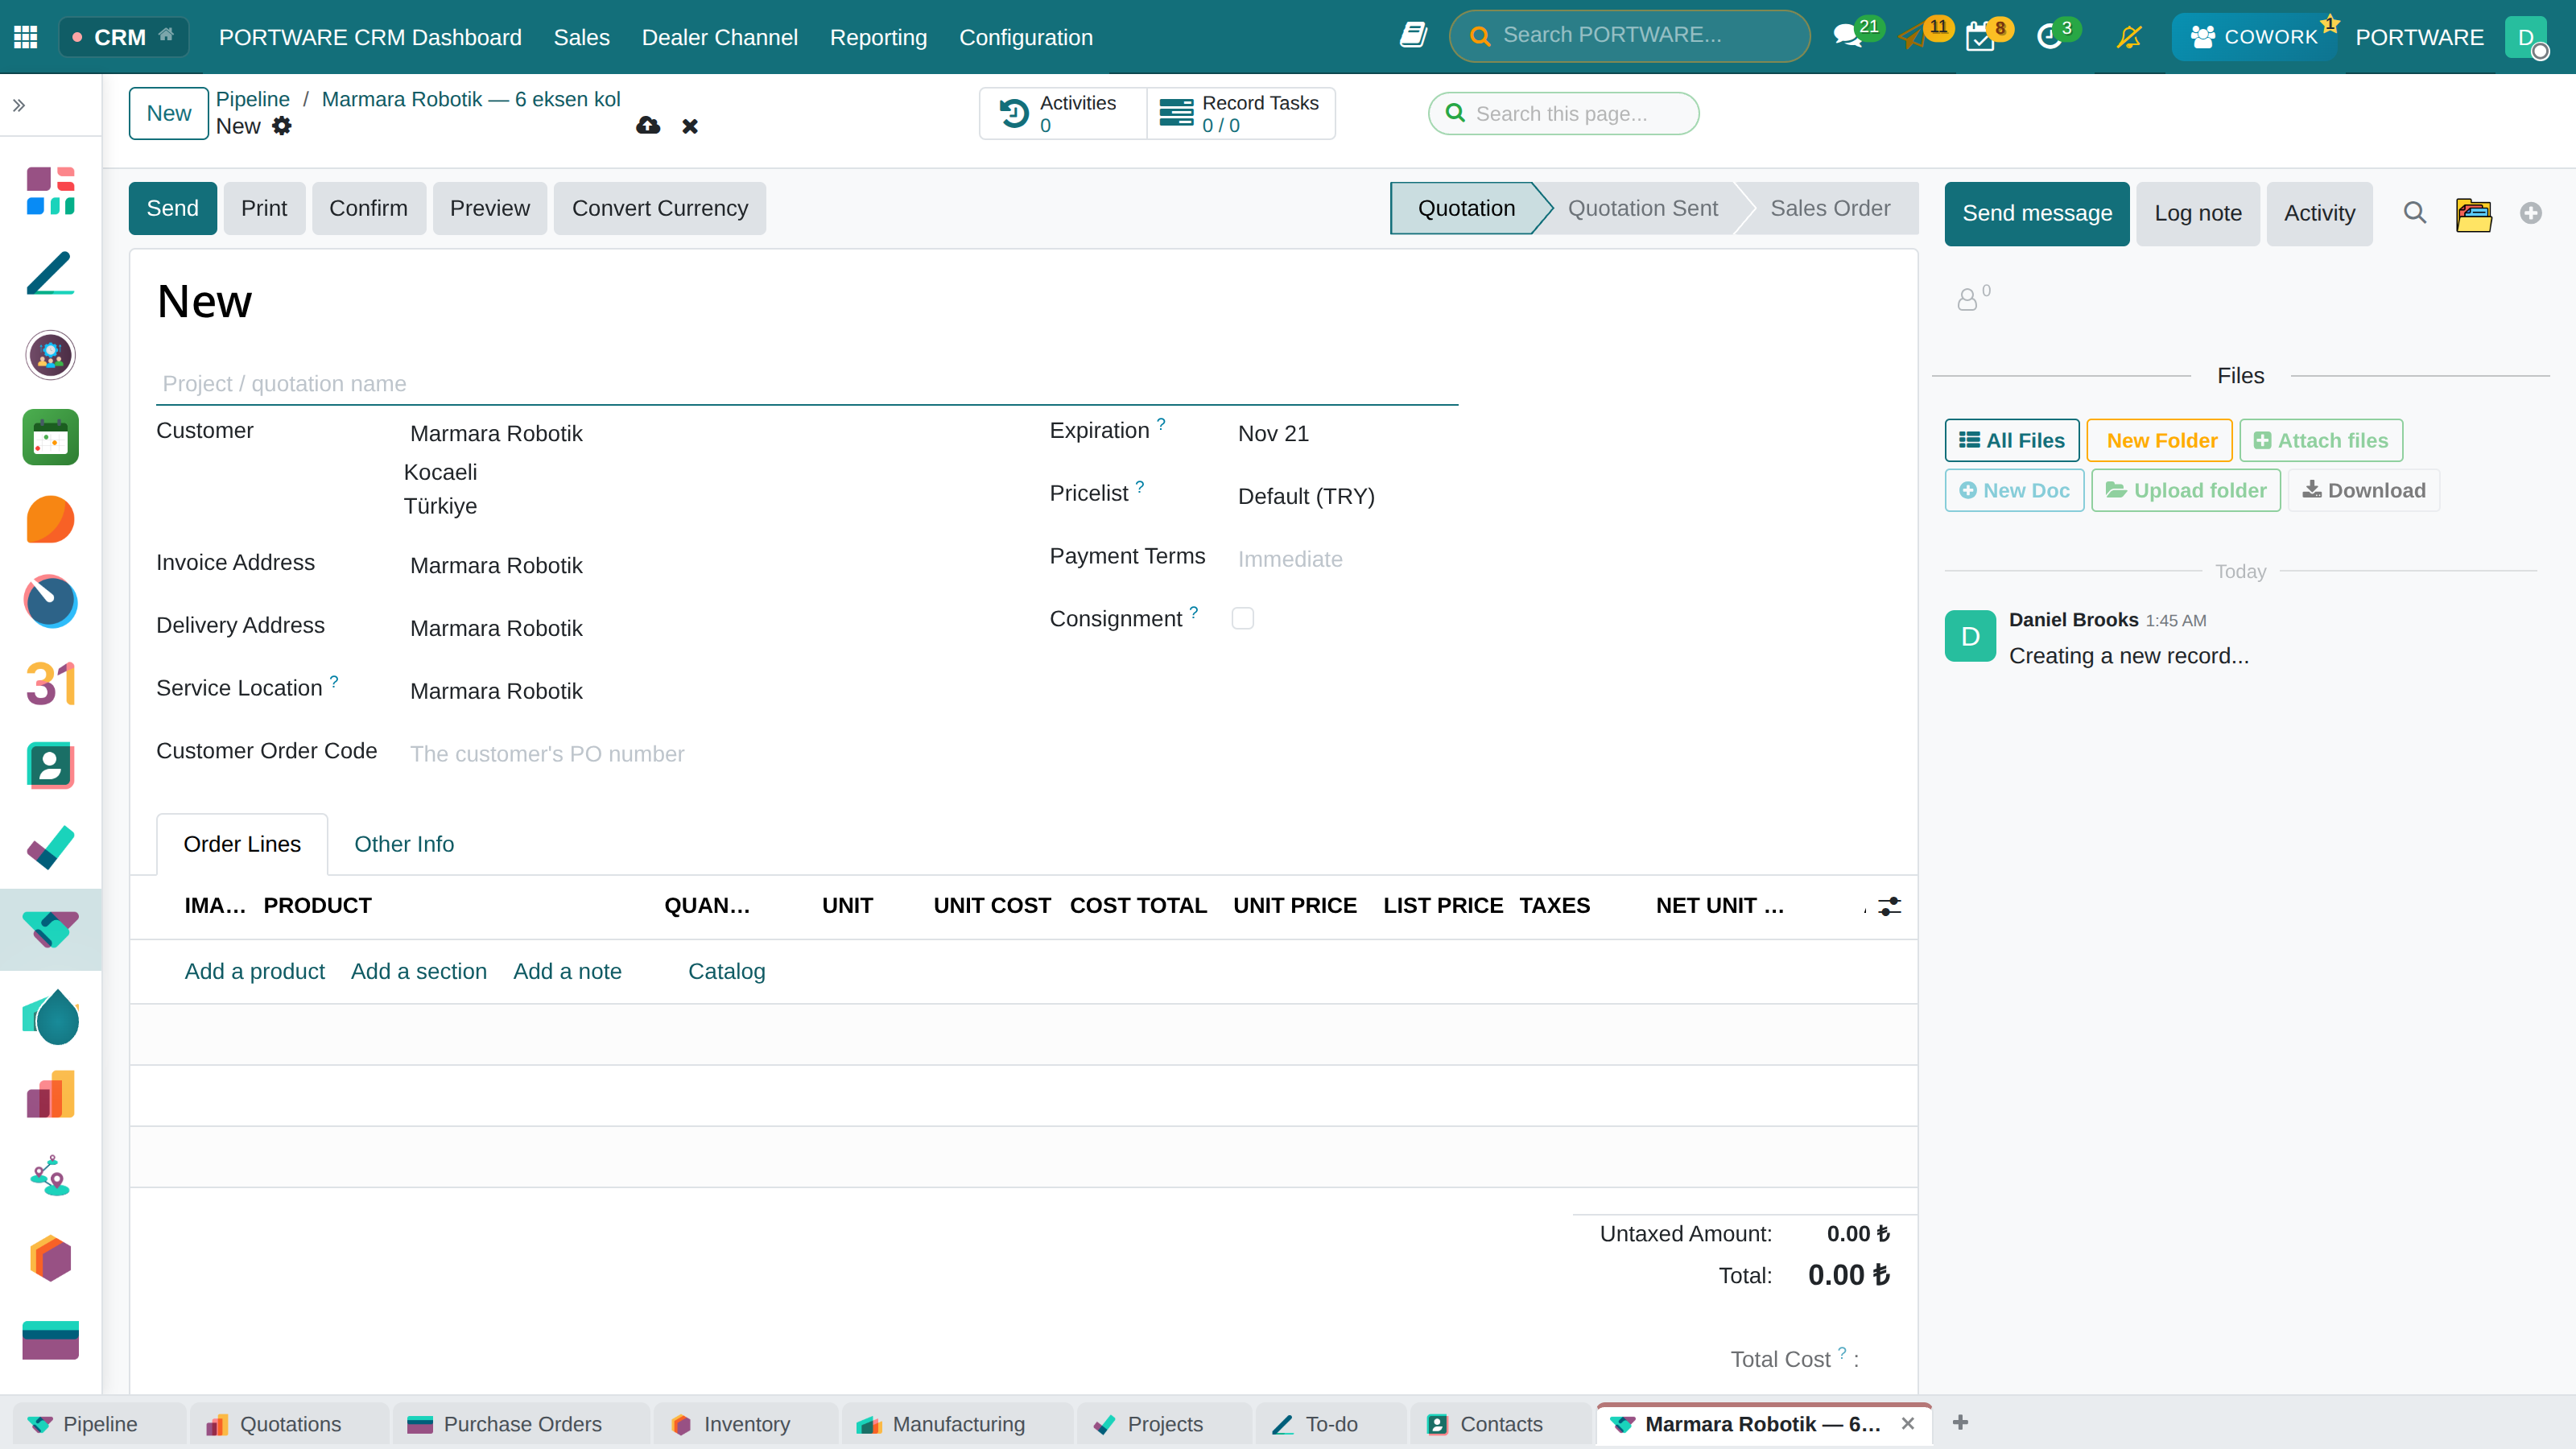Screen dimensions: 2576x1449
Task: Open optional columns settings in order lines
Action: 1889,907
